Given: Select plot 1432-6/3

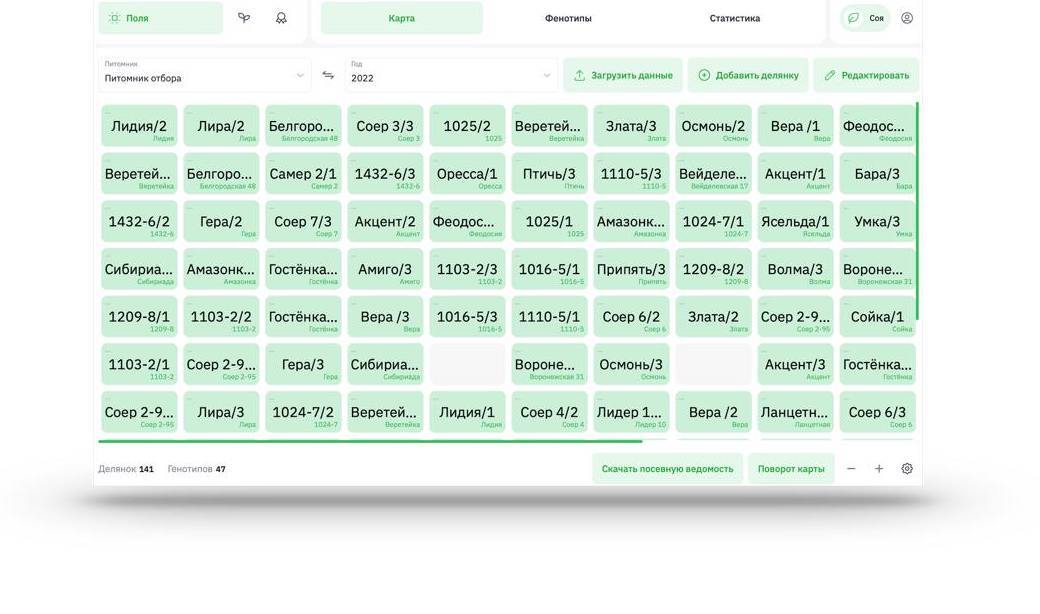Looking at the screenshot, I should pos(385,174).
